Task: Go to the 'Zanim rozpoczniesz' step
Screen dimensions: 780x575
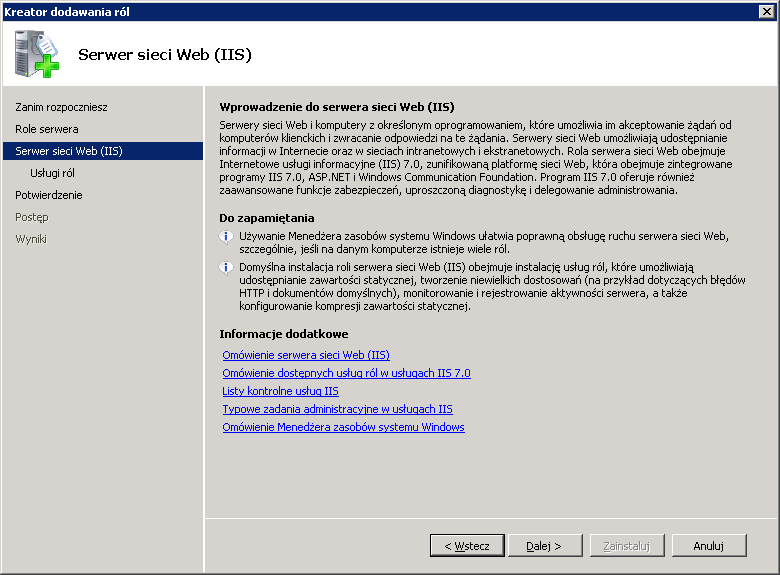Action: point(61,107)
